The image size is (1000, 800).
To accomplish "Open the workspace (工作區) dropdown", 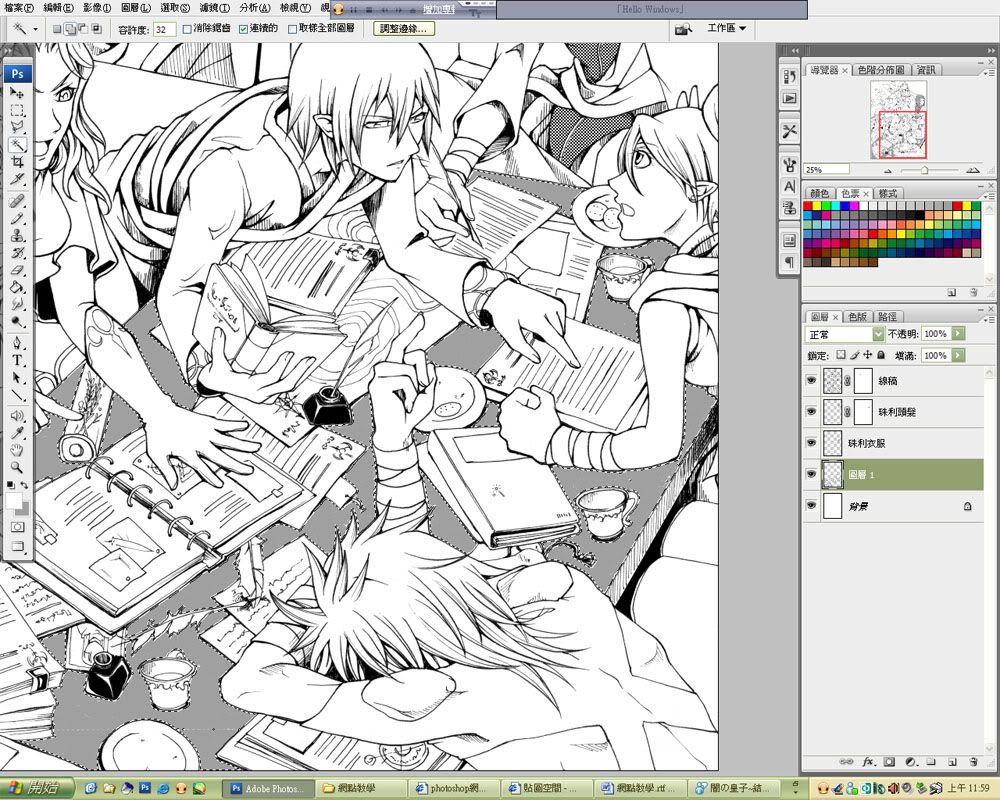I will (726, 28).
